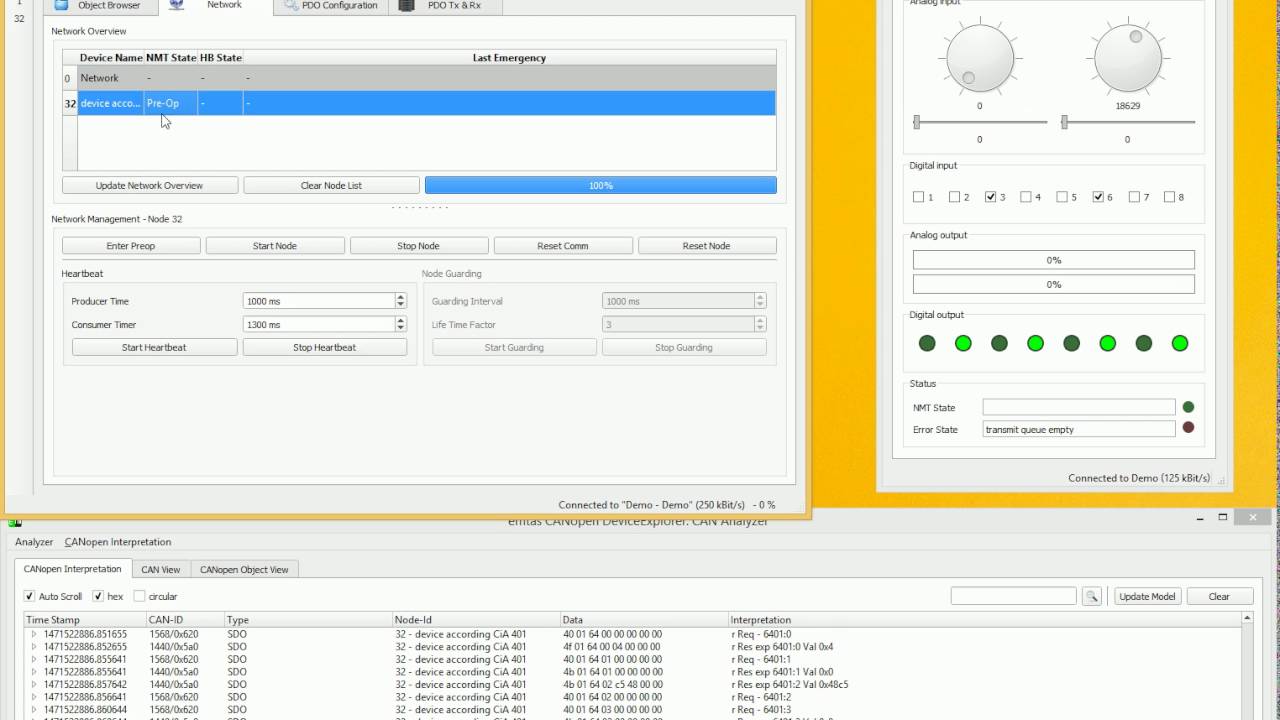This screenshot has height=720, width=1280.
Task: Switch to the CAN View tab
Action: click(160, 569)
